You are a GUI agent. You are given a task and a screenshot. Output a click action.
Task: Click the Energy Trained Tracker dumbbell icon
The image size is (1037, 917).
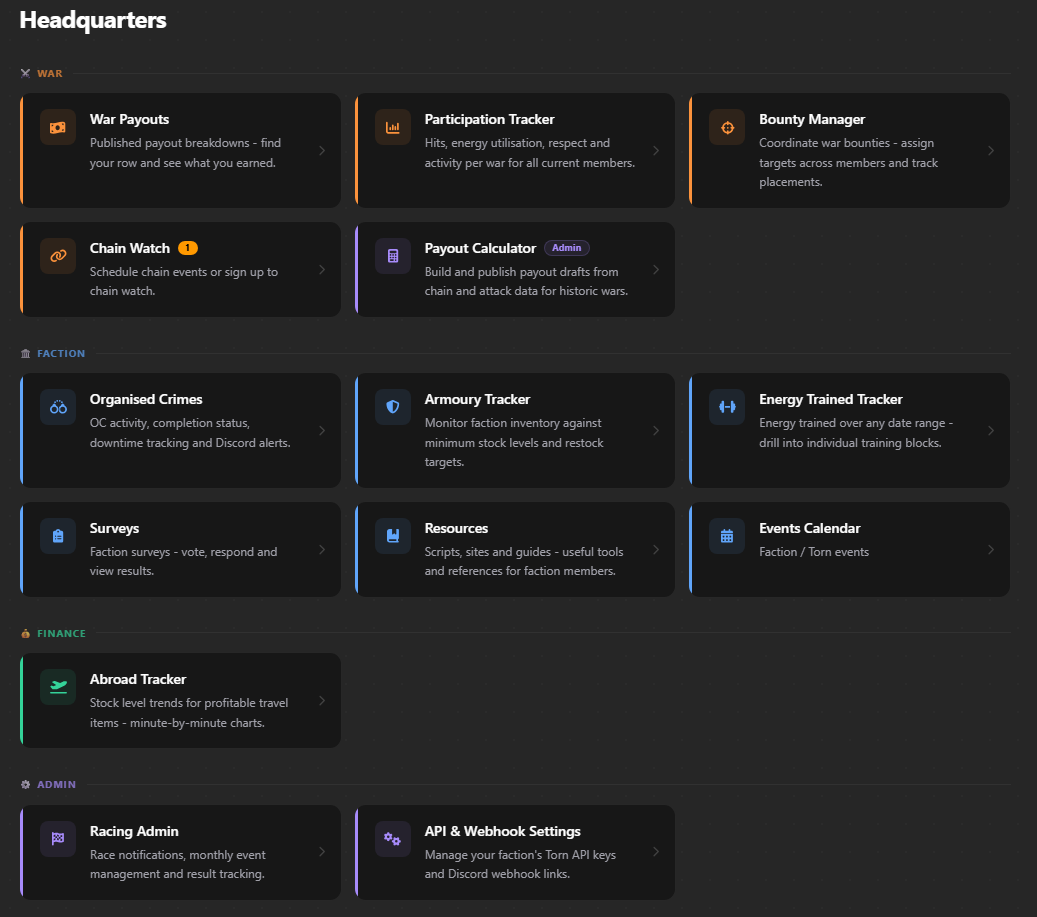[727, 407]
